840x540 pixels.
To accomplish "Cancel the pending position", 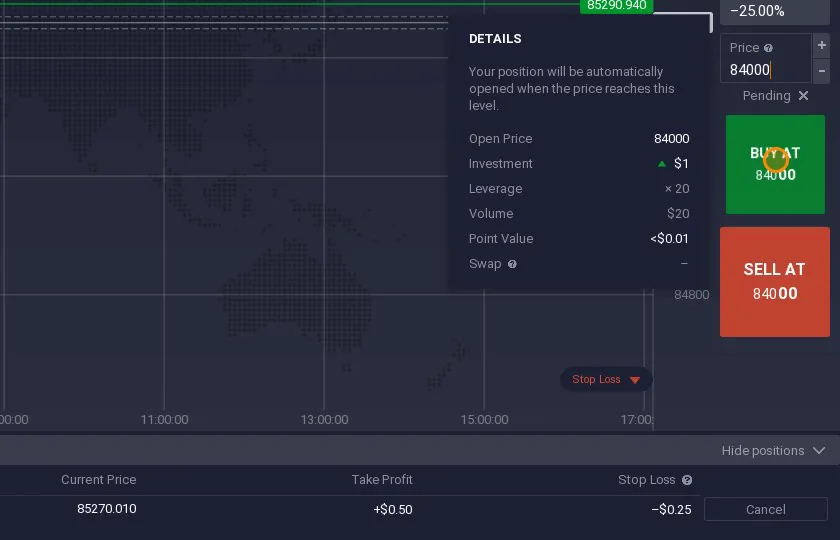I will pyautogui.click(x=766, y=509).
